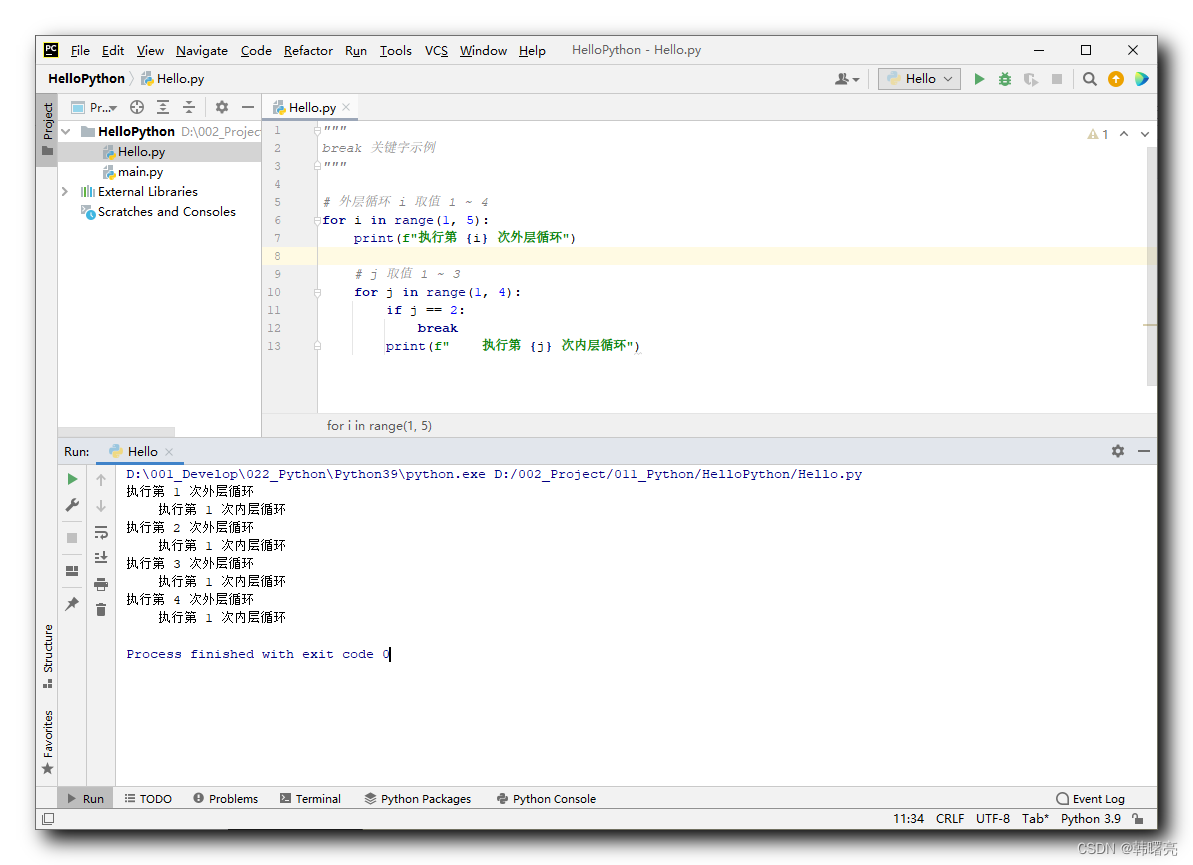
Task: Print console output with printer icon
Action: 101,584
